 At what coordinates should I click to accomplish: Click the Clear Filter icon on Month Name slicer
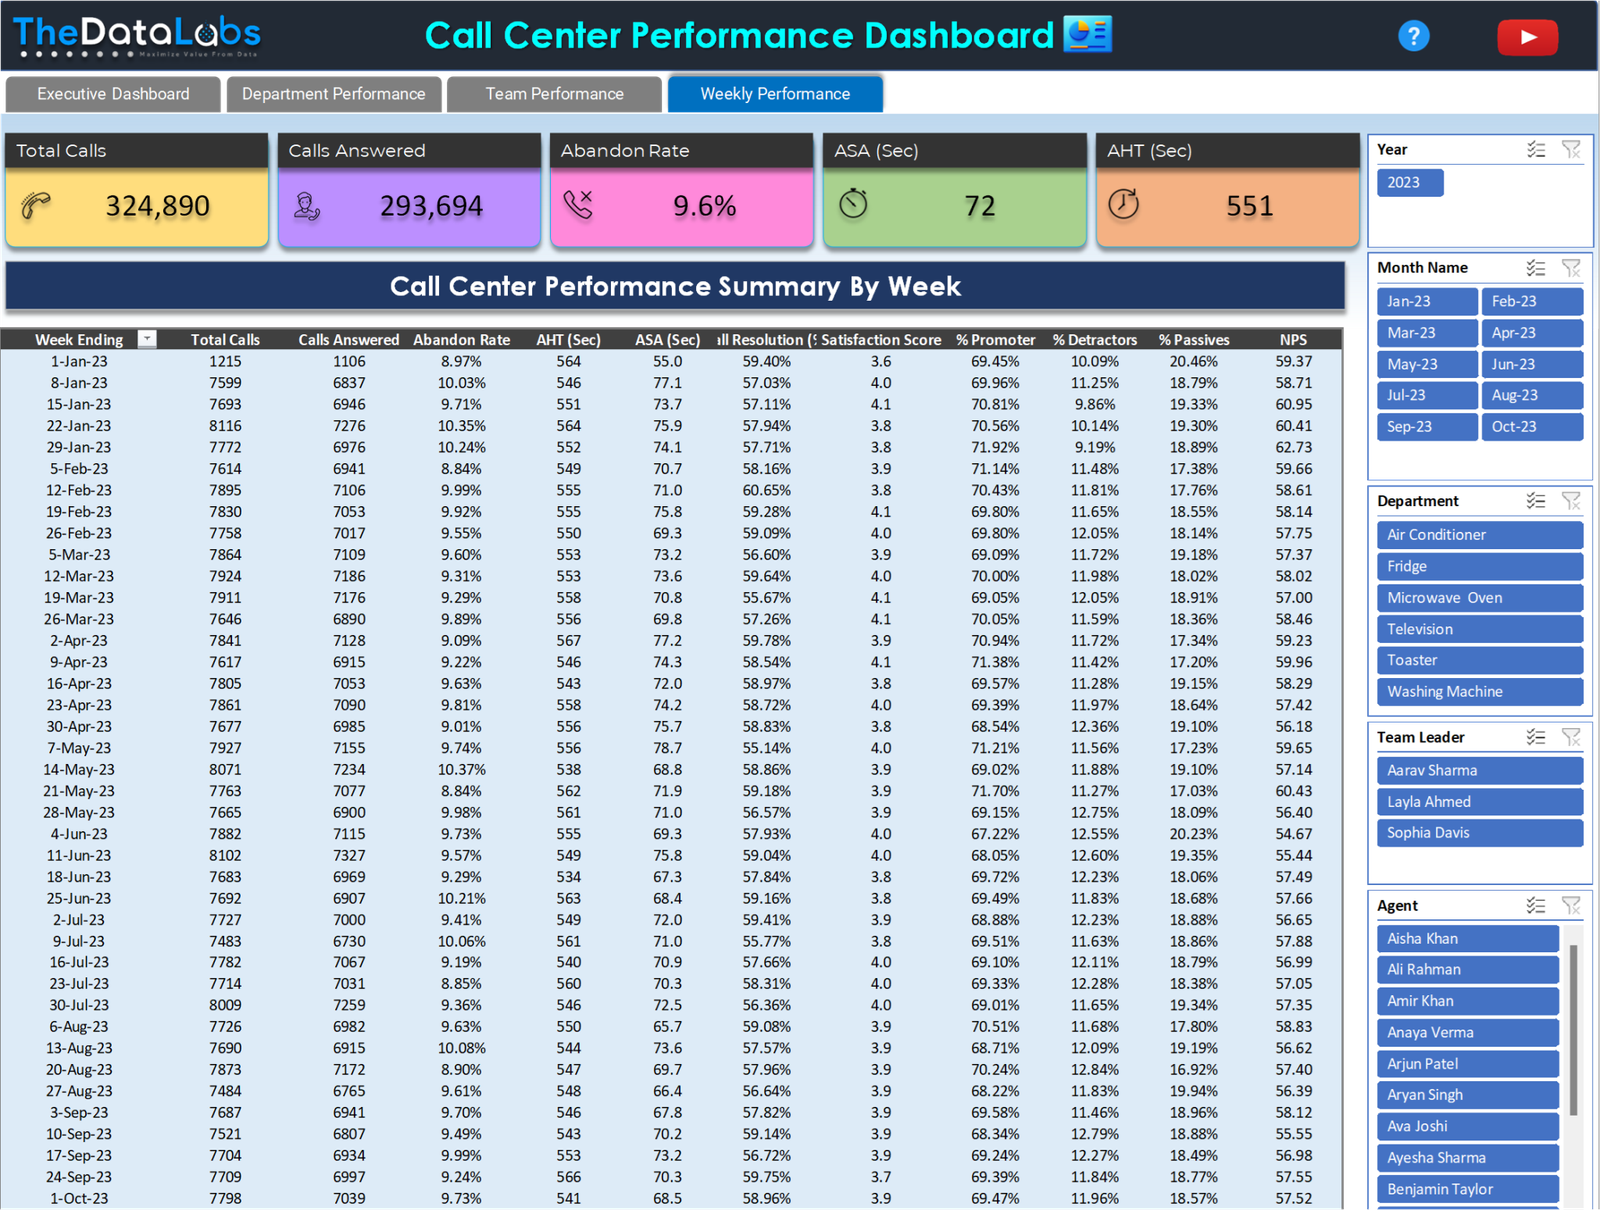[x=1572, y=267]
